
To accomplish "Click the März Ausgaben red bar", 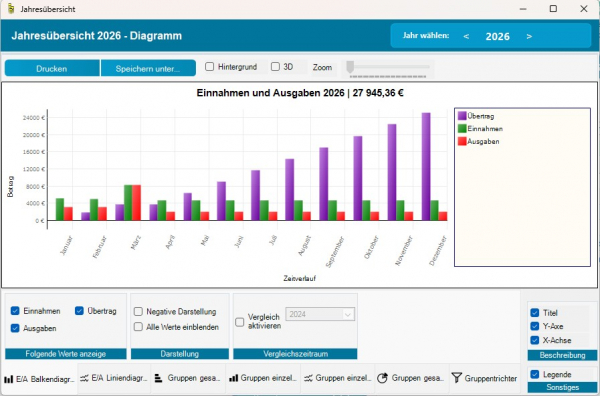I will click(136, 202).
